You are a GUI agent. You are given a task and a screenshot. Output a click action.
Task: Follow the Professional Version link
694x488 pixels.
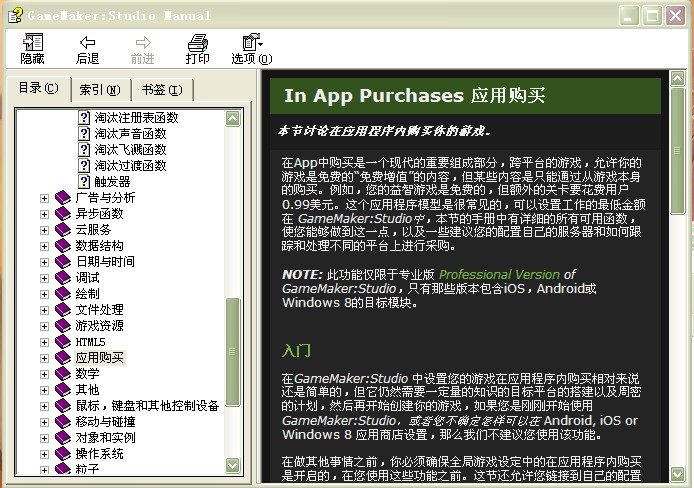point(499,275)
